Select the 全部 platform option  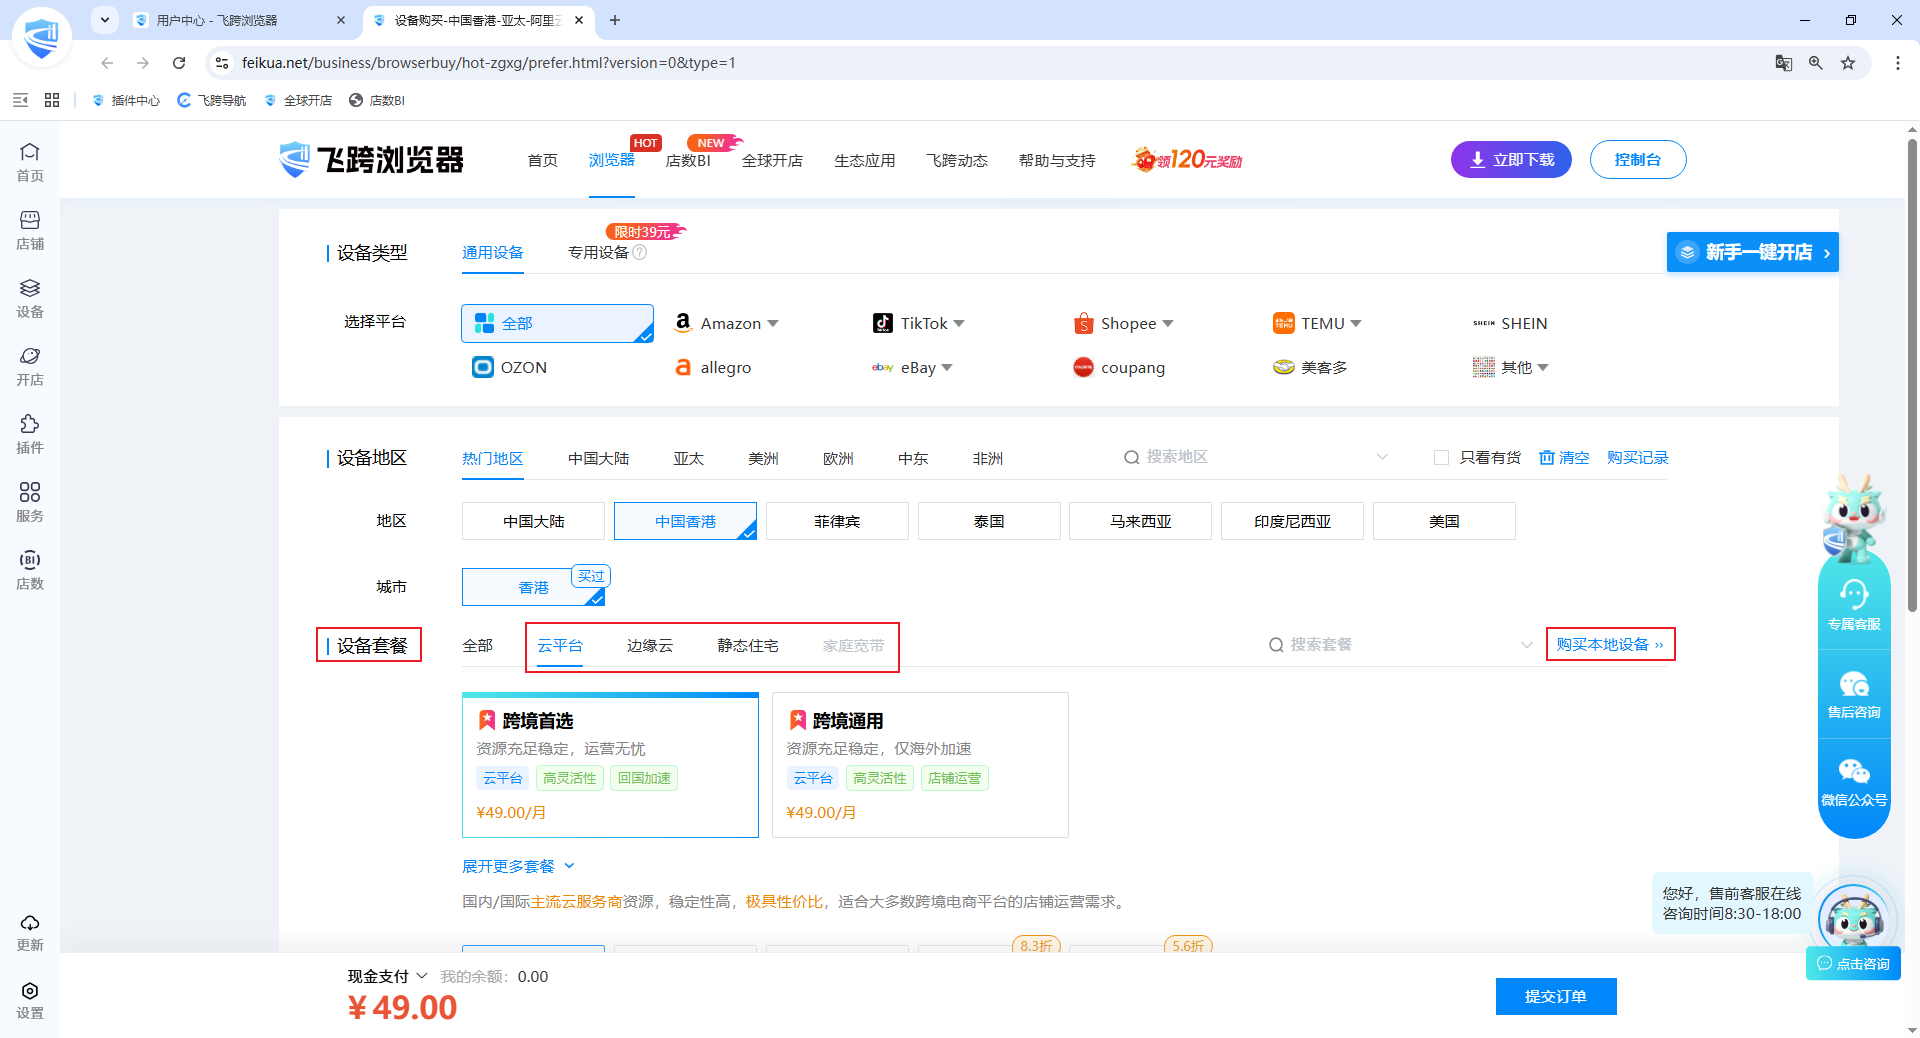pyautogui.click(x=557, y=323)
